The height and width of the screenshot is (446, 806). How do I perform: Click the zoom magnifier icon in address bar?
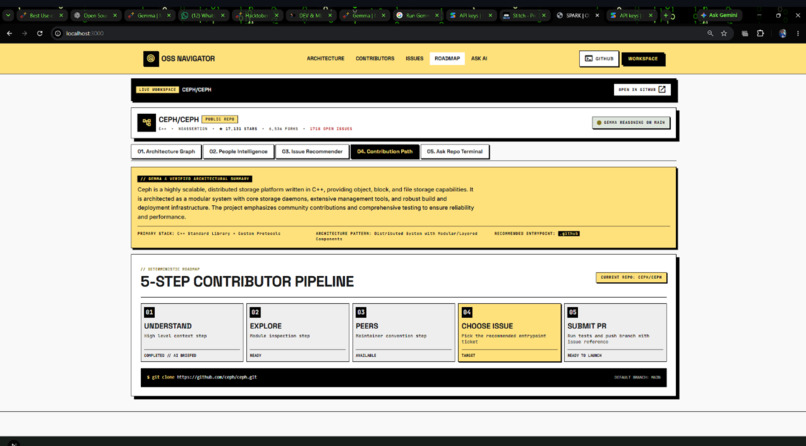[710, 33]
